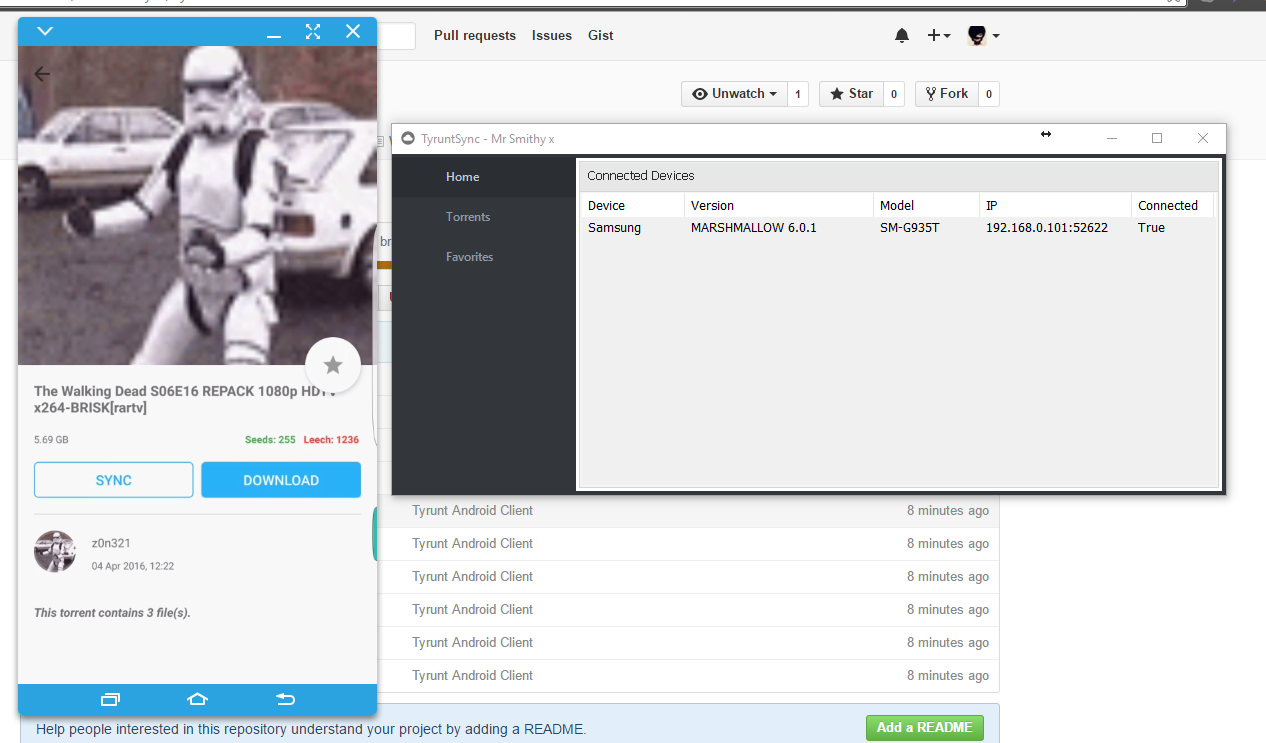Open the forks count next to Fork
Screen dimensions: 1266x743
988,94
